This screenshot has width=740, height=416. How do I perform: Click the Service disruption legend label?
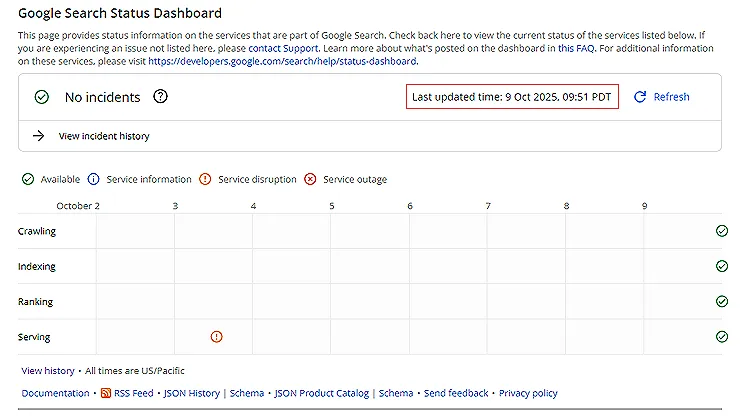tap(257, 179)
